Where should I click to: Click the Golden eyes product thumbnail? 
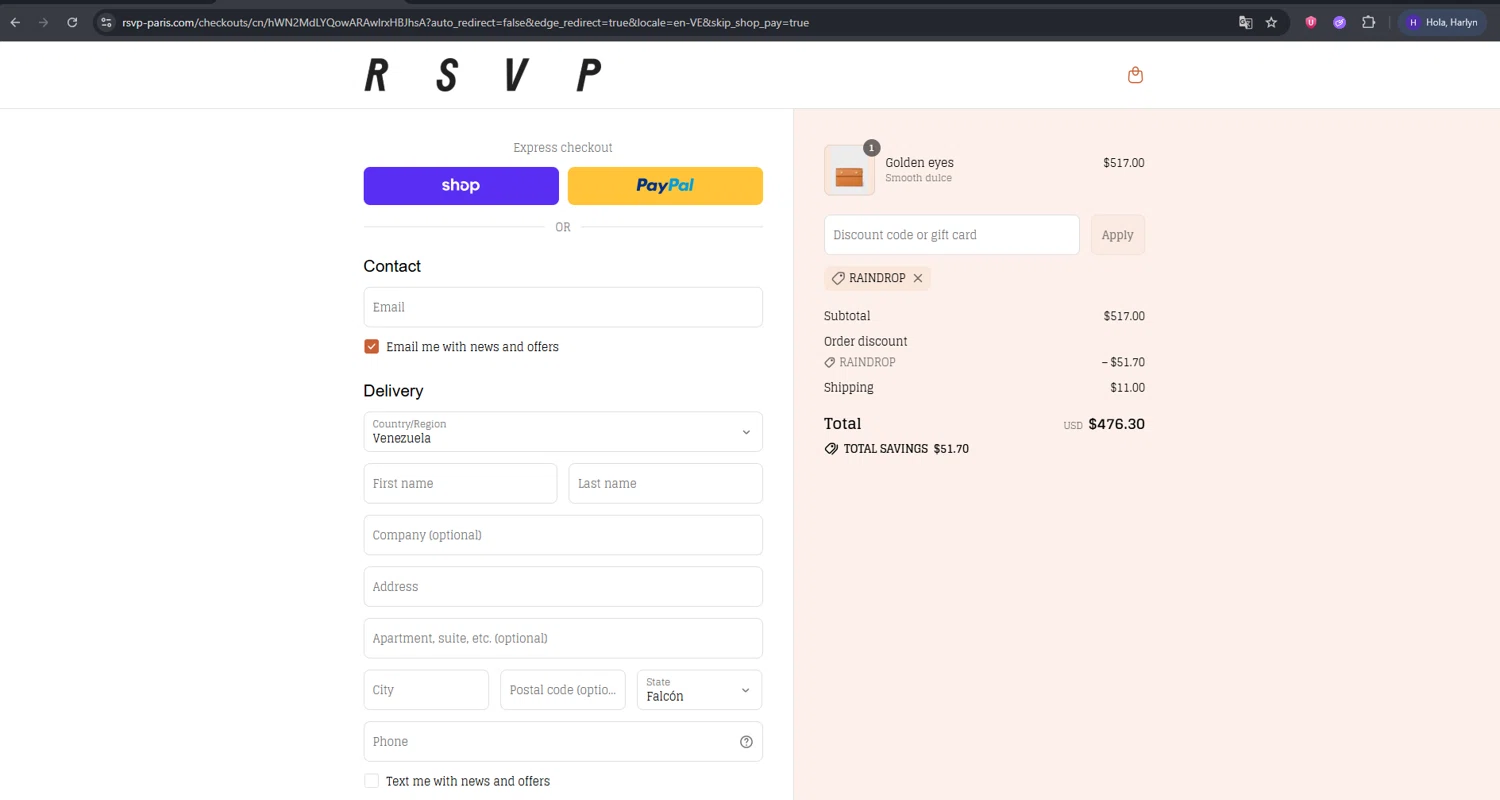849,170
